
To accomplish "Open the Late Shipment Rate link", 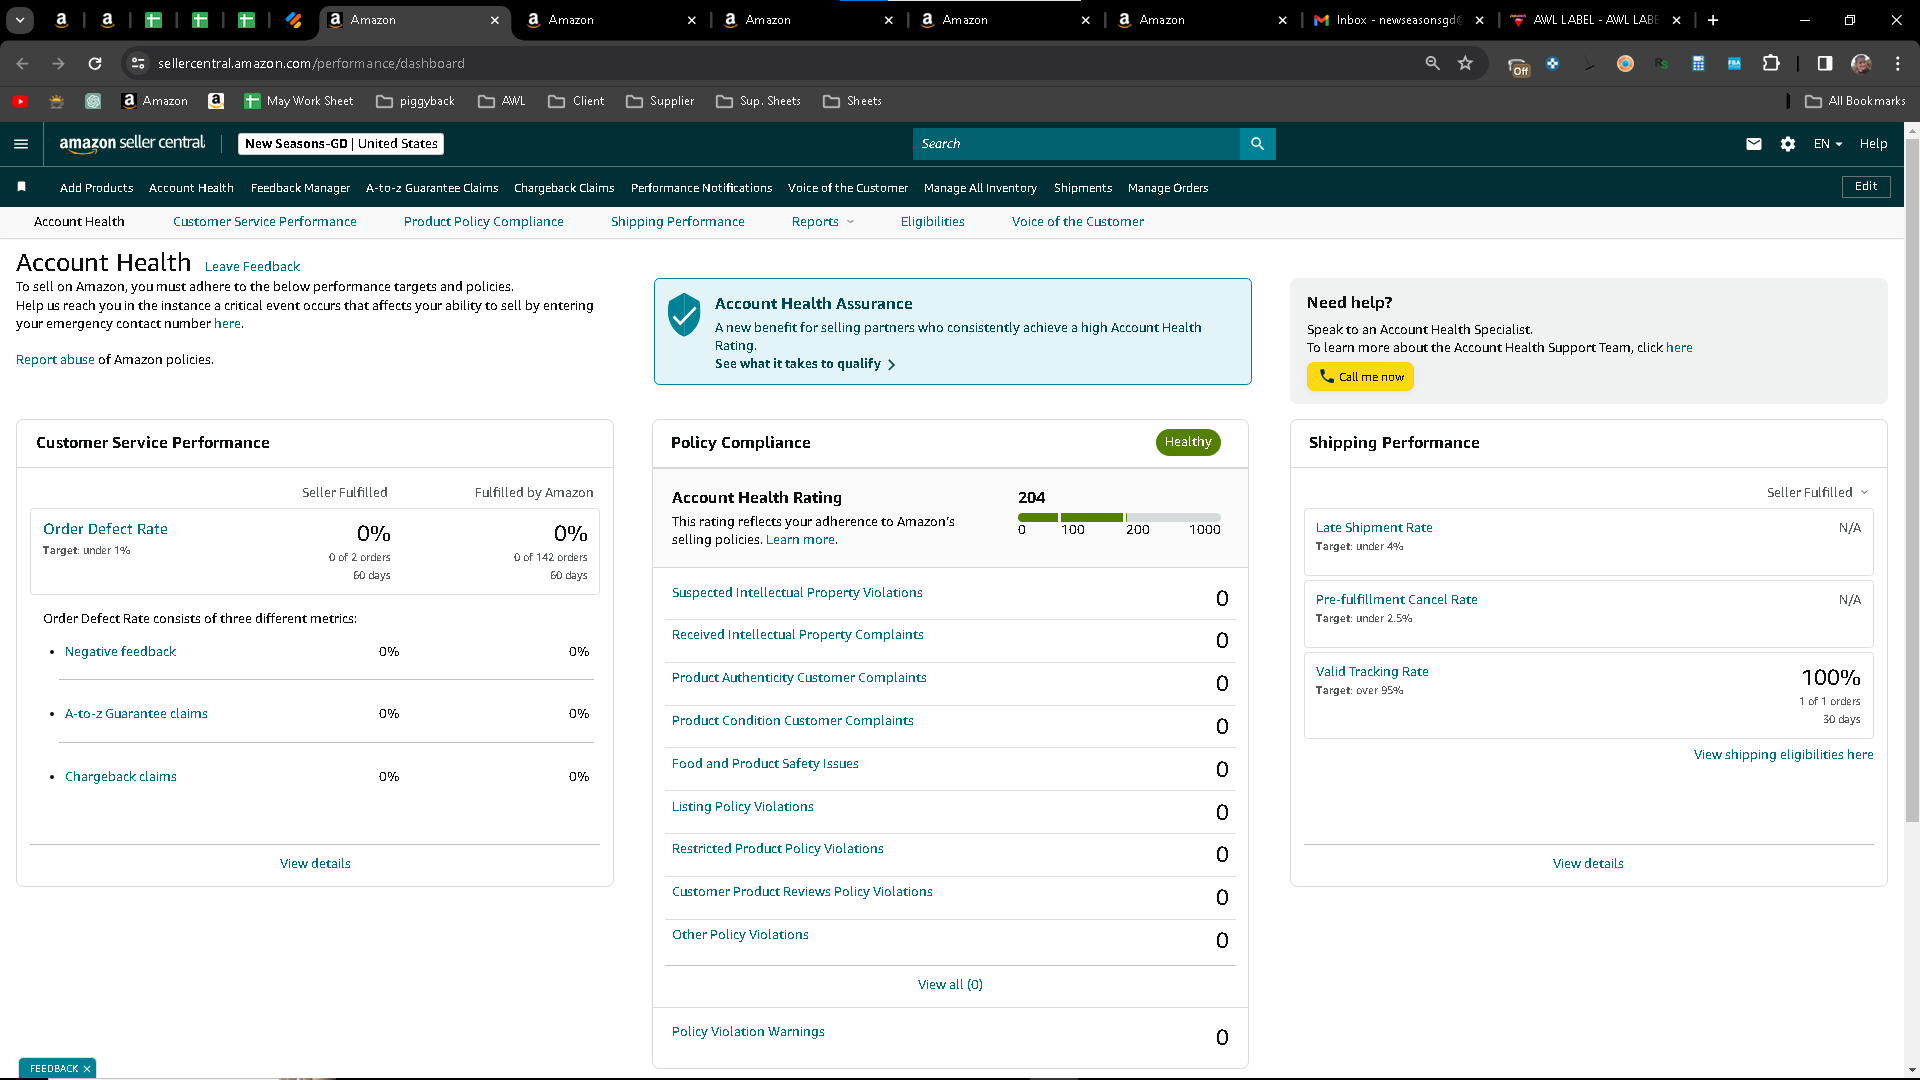I will click(1374, 528).
